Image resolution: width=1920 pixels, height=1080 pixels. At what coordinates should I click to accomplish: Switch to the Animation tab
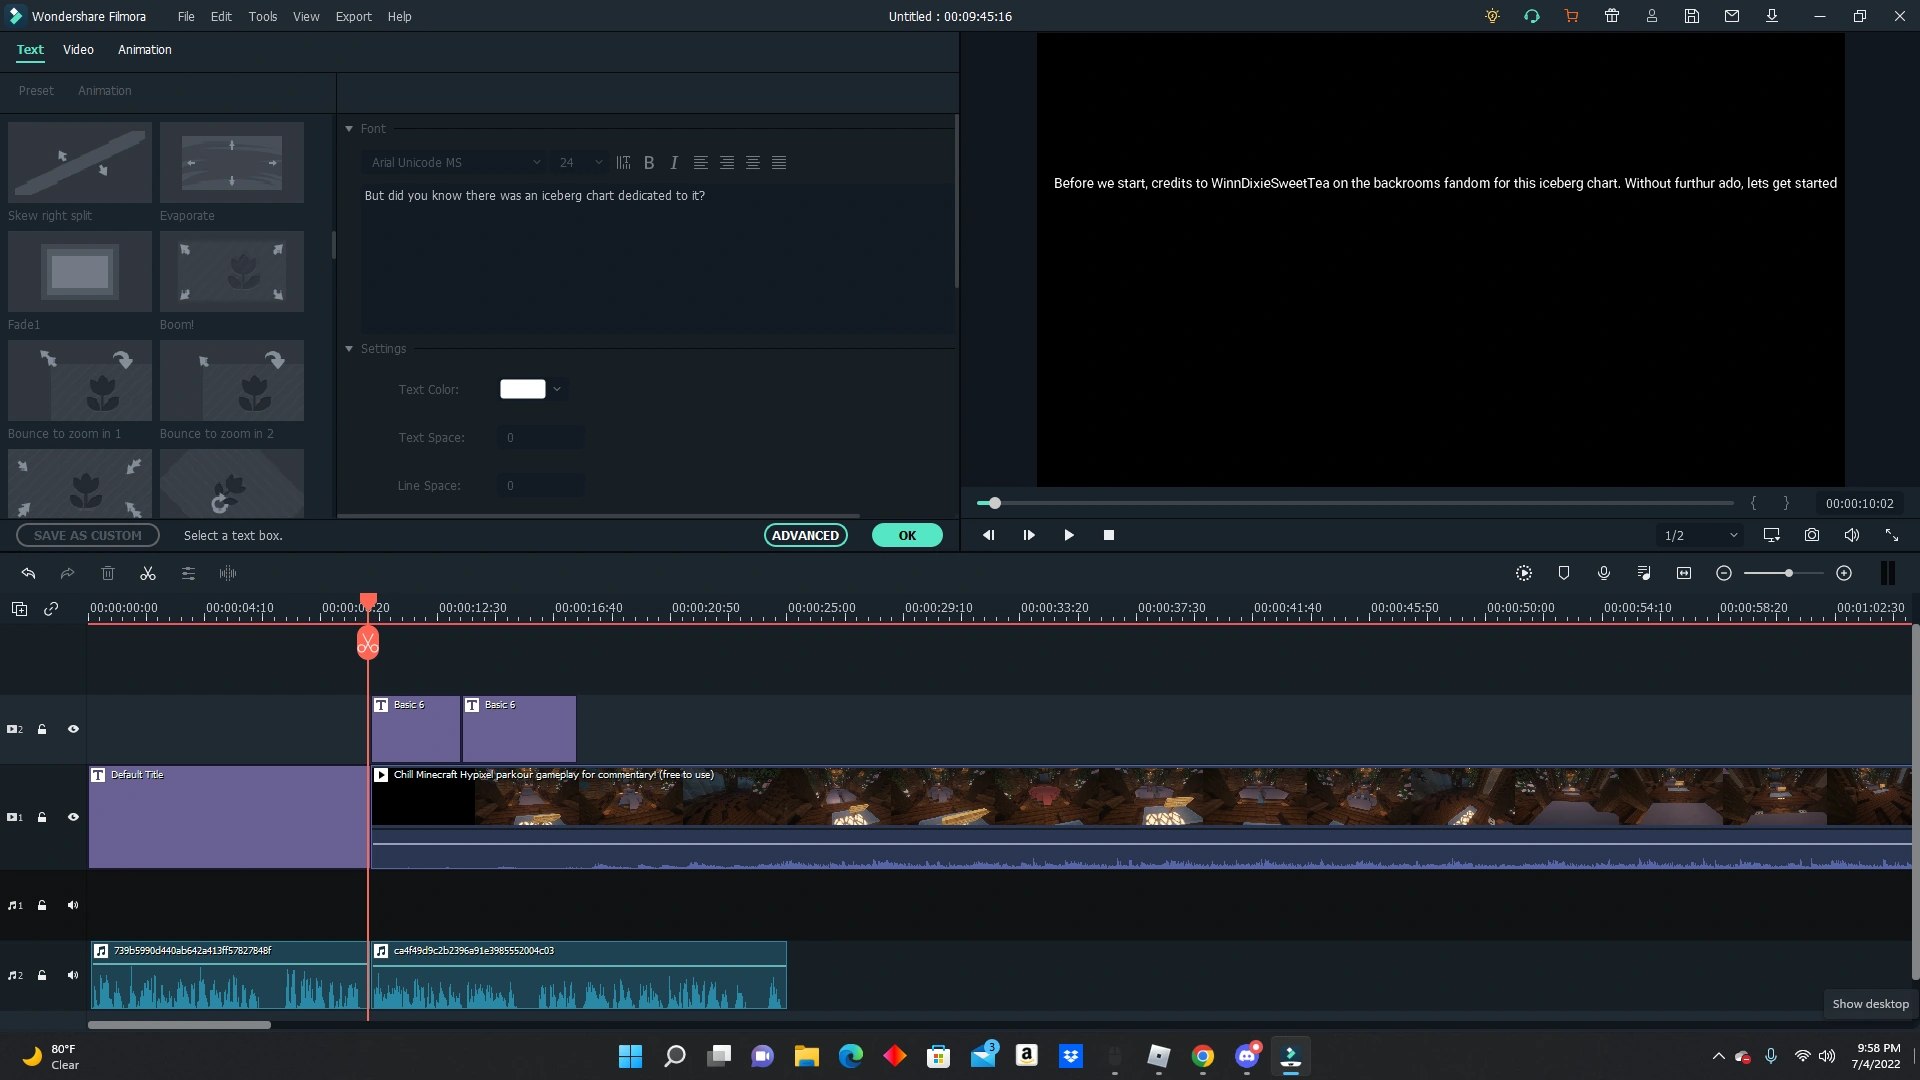tap(145, 49)
